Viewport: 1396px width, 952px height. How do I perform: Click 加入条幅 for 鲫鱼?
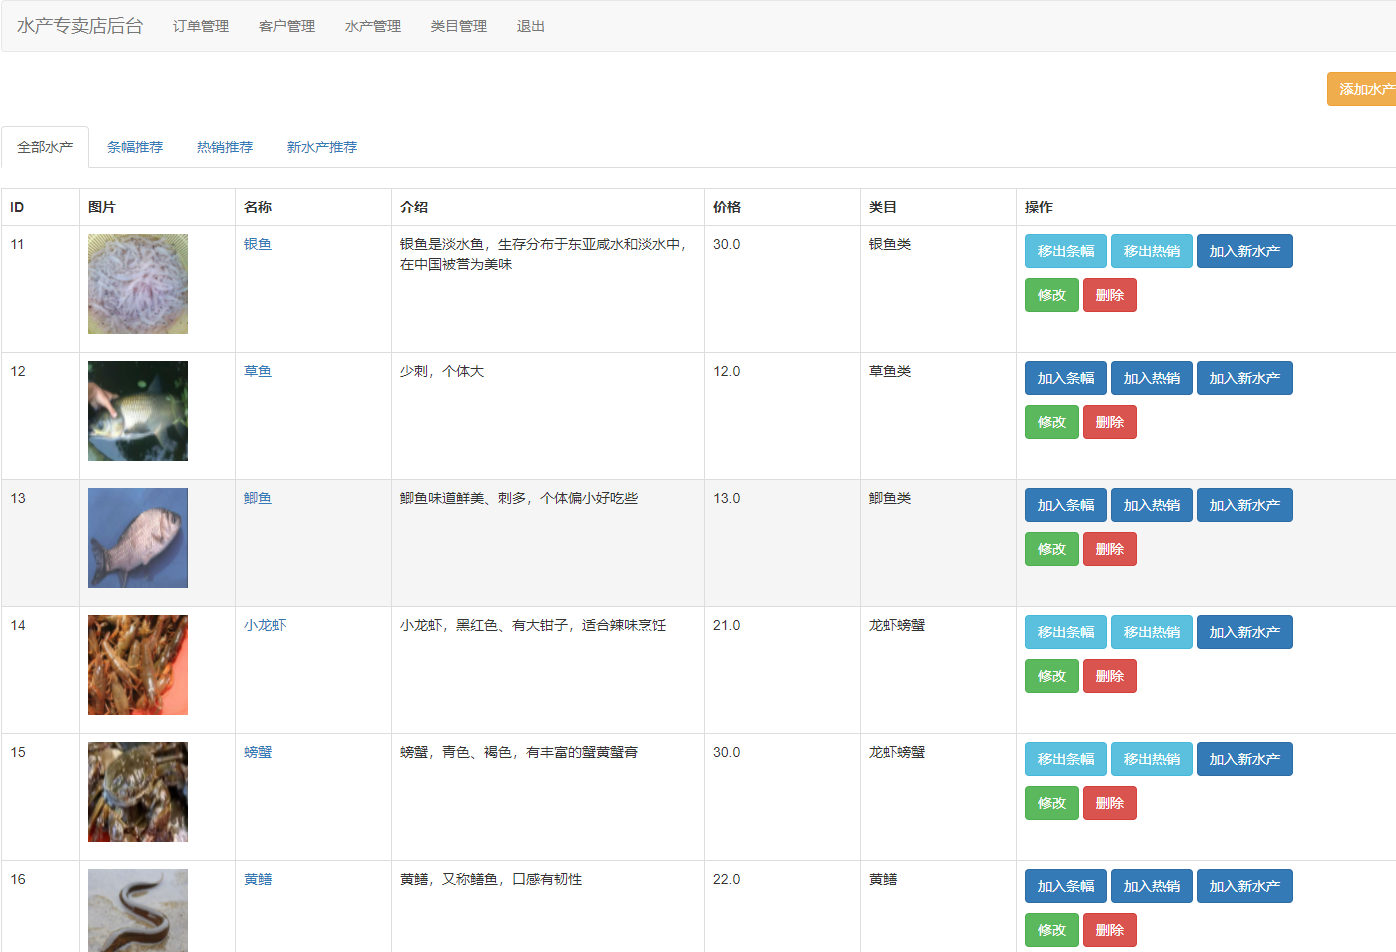[x=1065, y=504]
